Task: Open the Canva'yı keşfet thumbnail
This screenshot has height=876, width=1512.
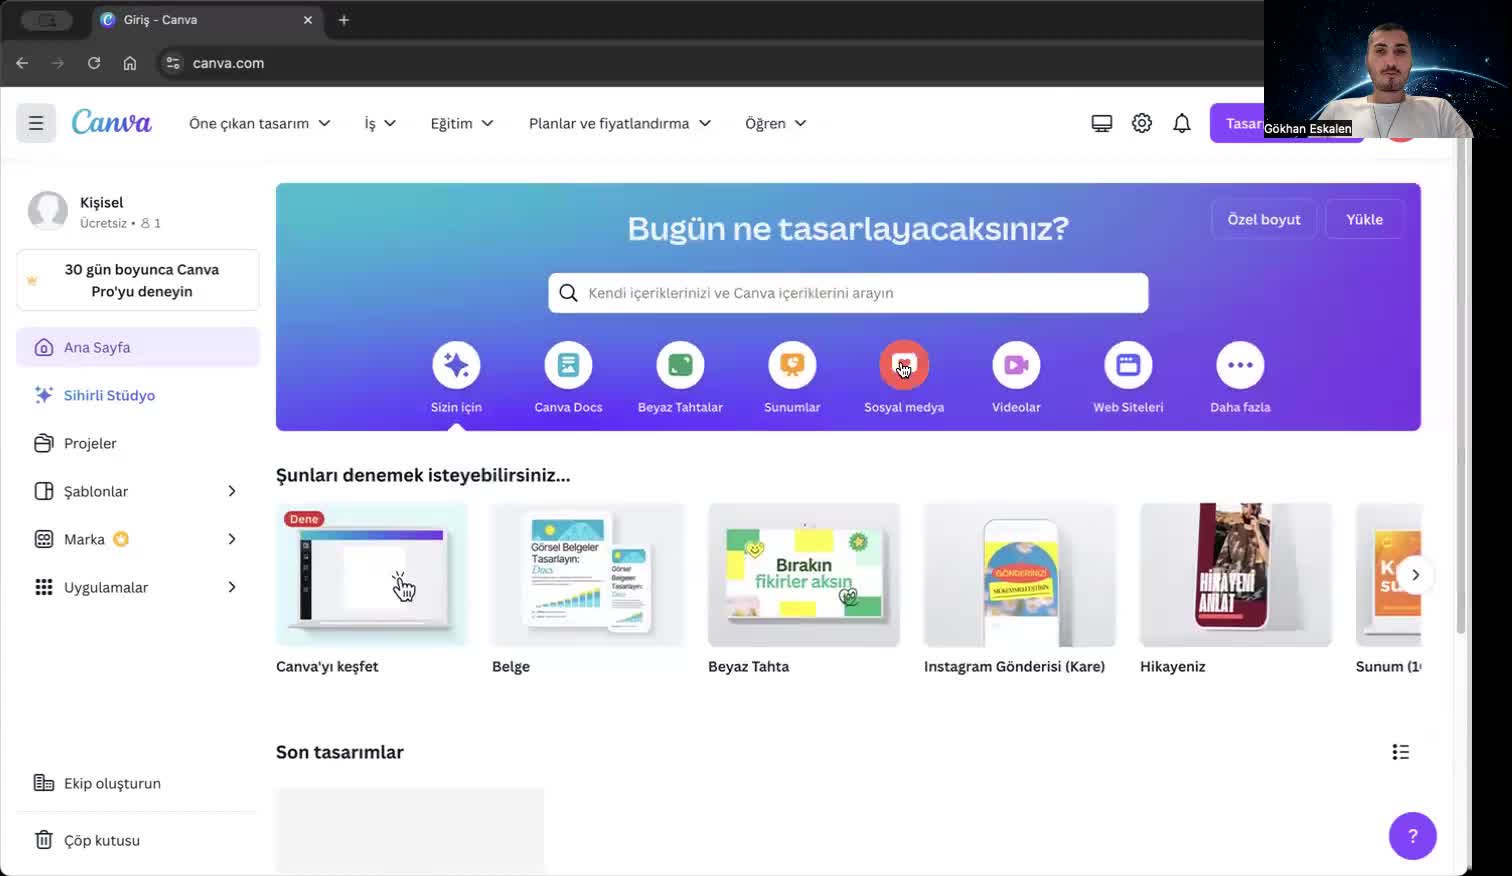Action: pos(372,575)
